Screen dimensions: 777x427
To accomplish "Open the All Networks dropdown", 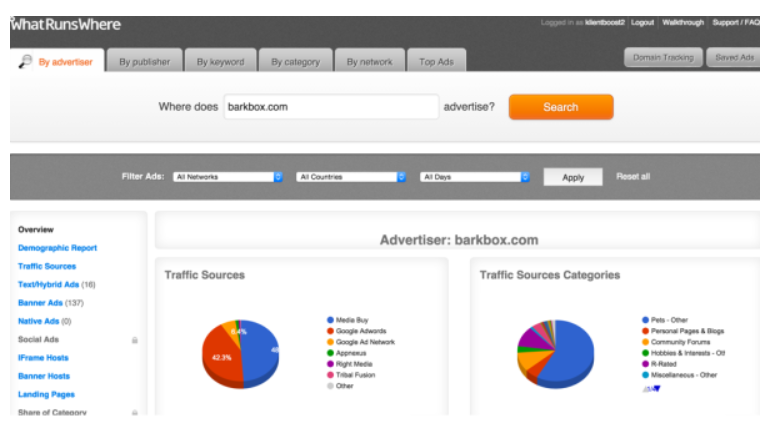I will pyautogui.click(x=227, y=177).
